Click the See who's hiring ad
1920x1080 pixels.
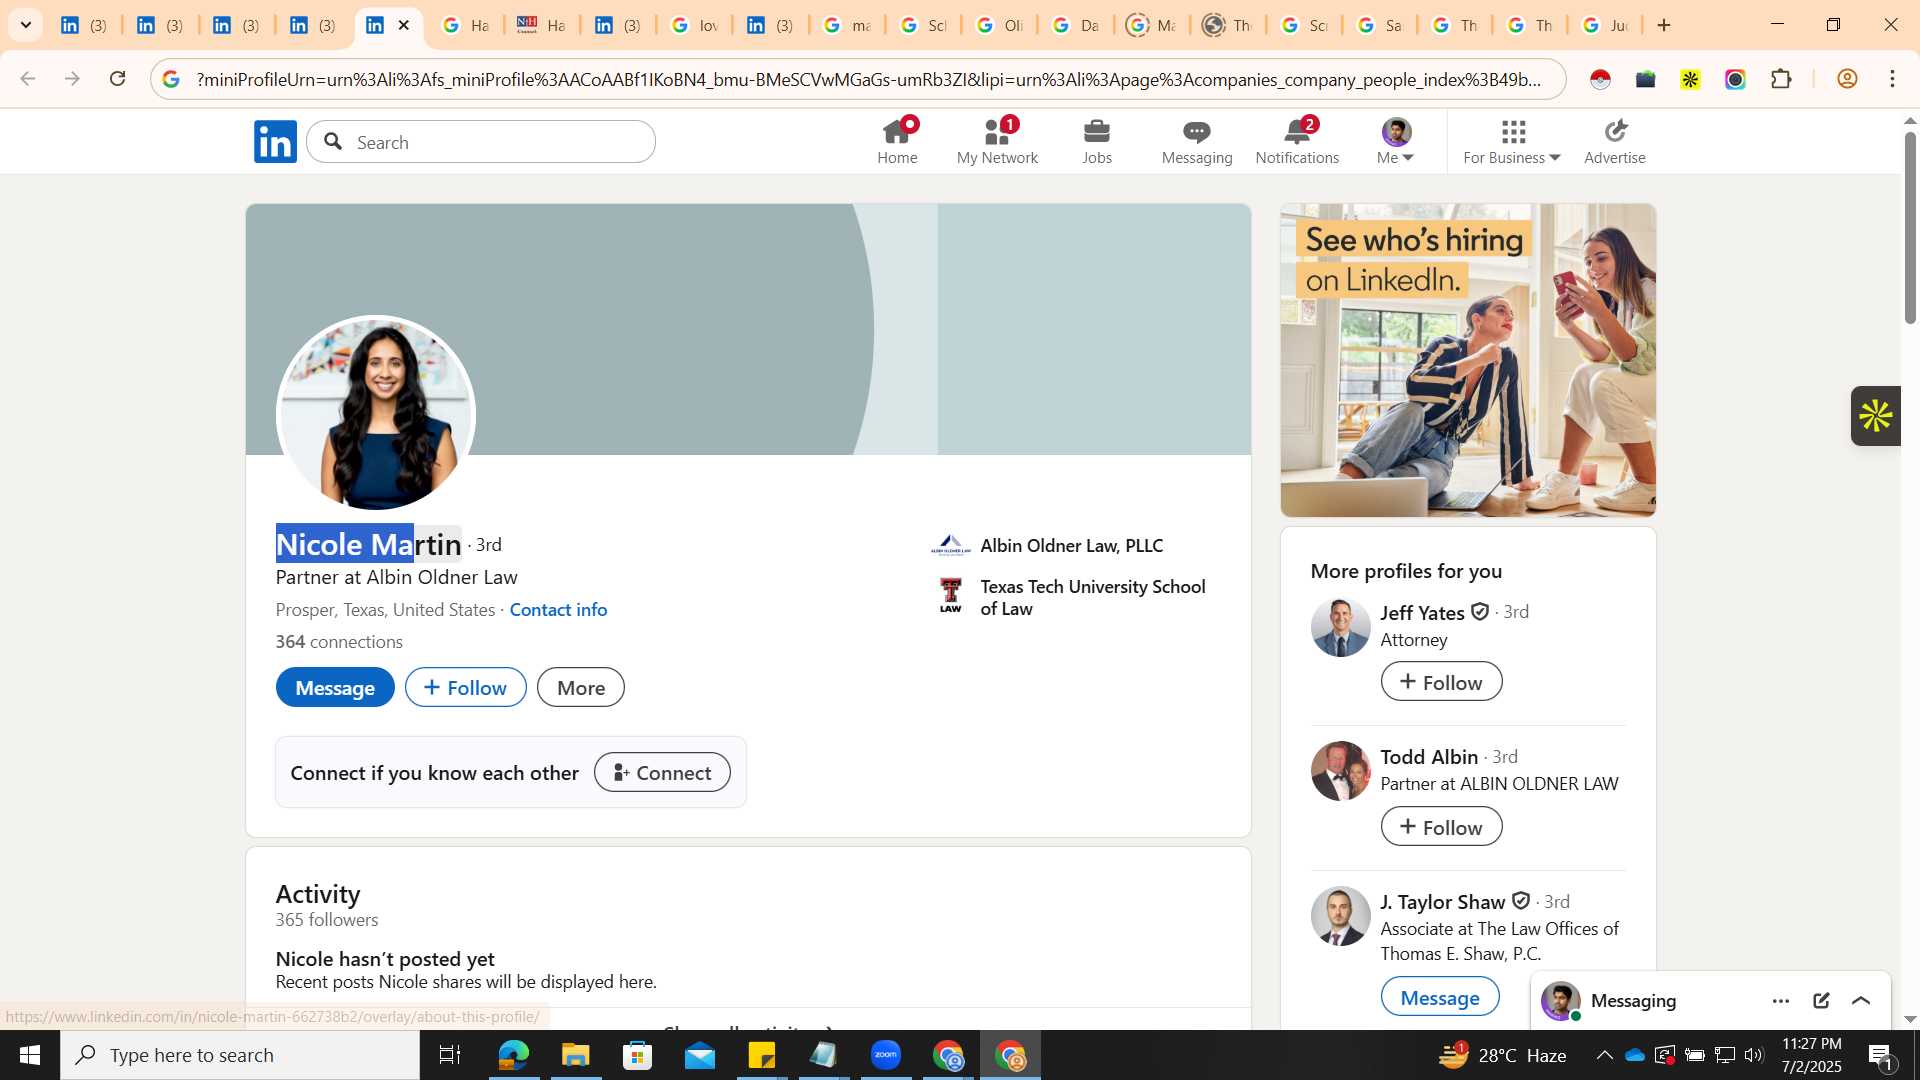pos(1468,360)
